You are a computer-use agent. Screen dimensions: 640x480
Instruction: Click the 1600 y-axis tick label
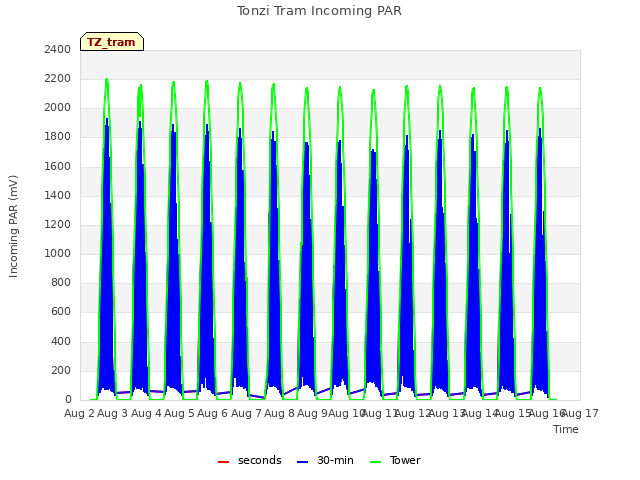point(58,166)
